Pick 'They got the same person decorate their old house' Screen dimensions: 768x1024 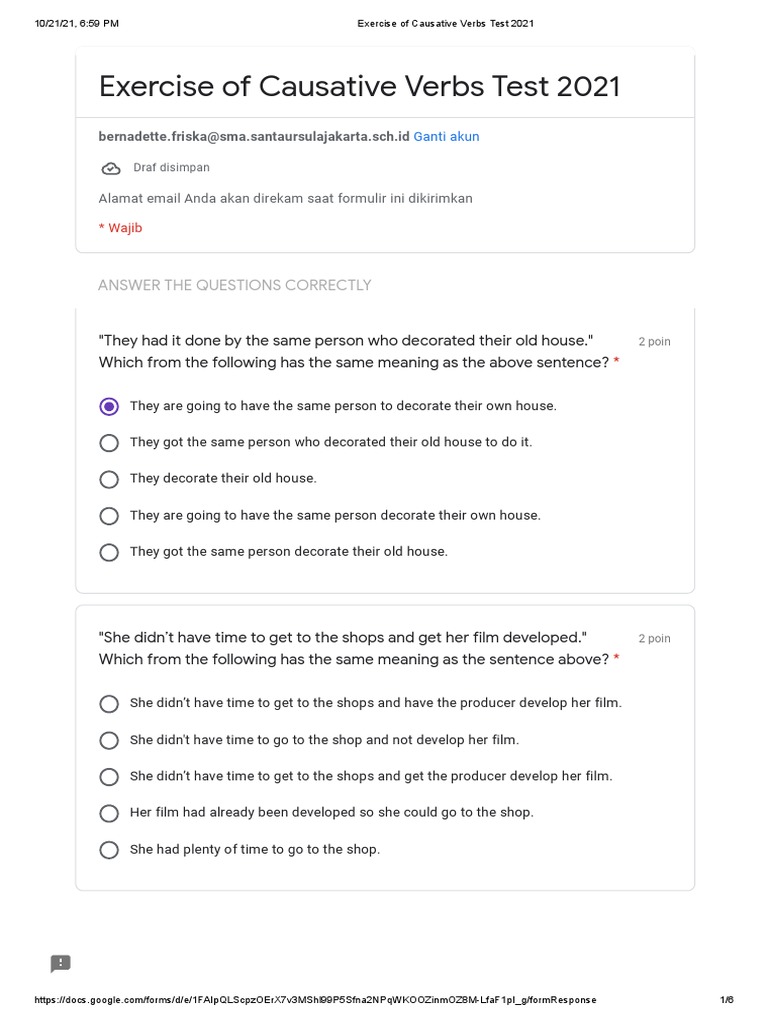109,552
